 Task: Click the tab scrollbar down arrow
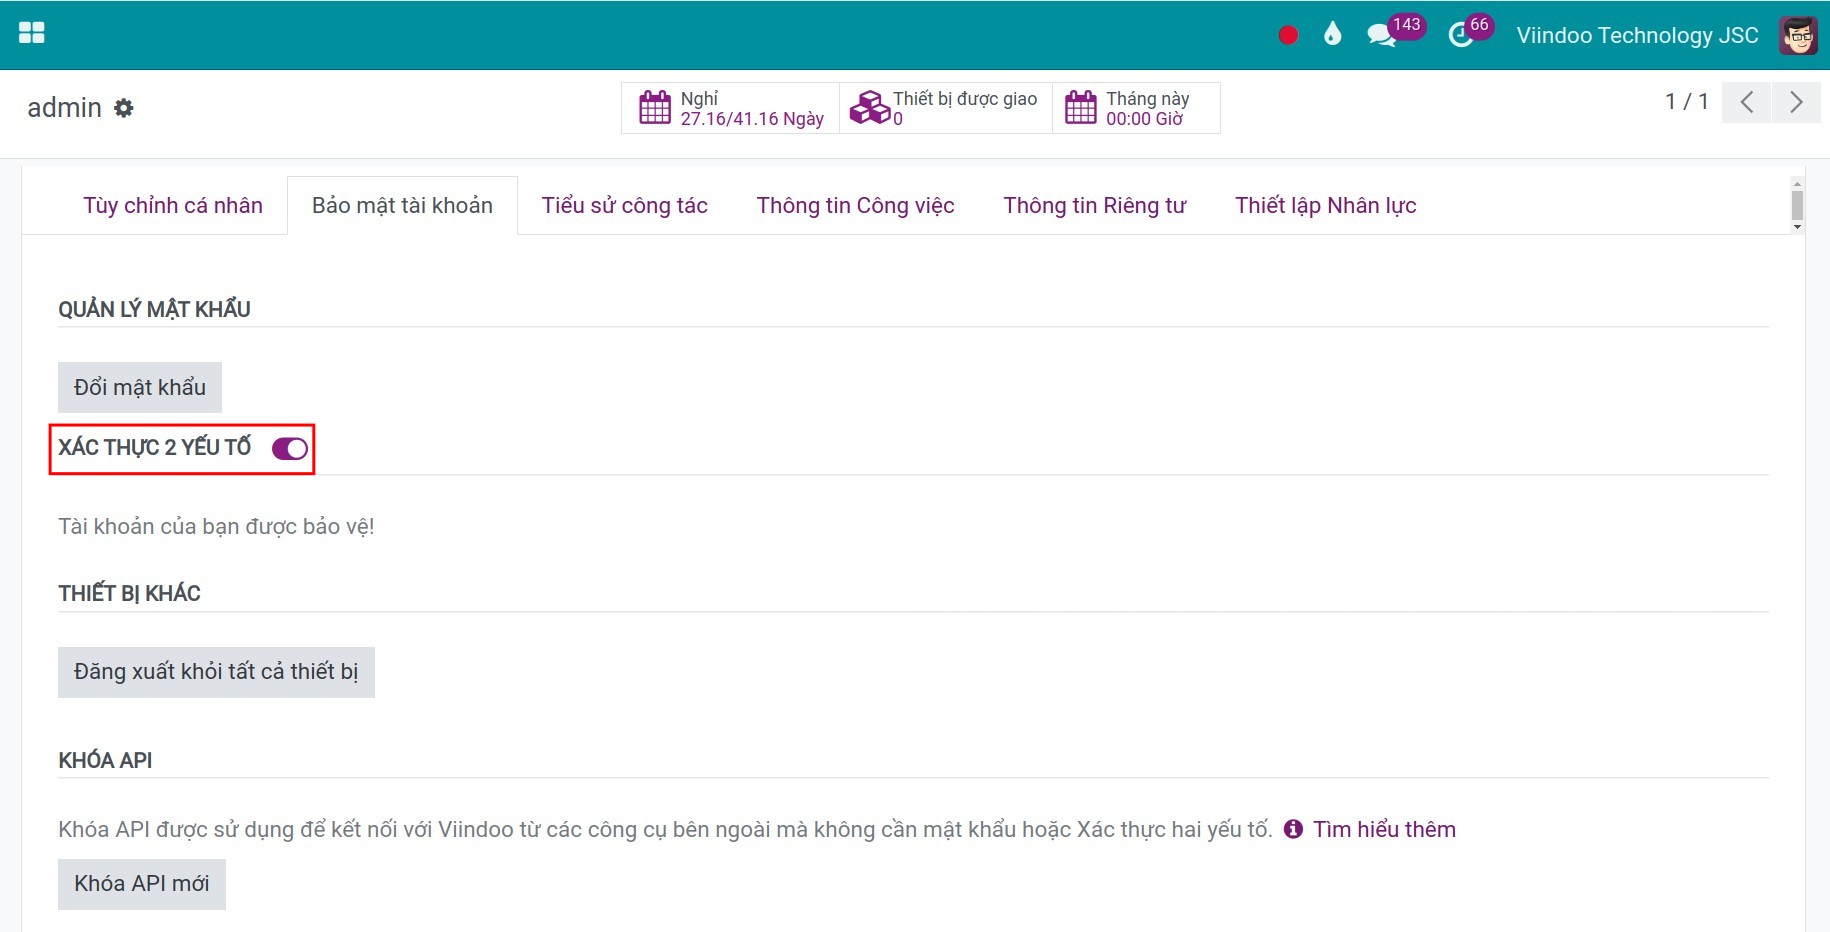point(1797,227)
